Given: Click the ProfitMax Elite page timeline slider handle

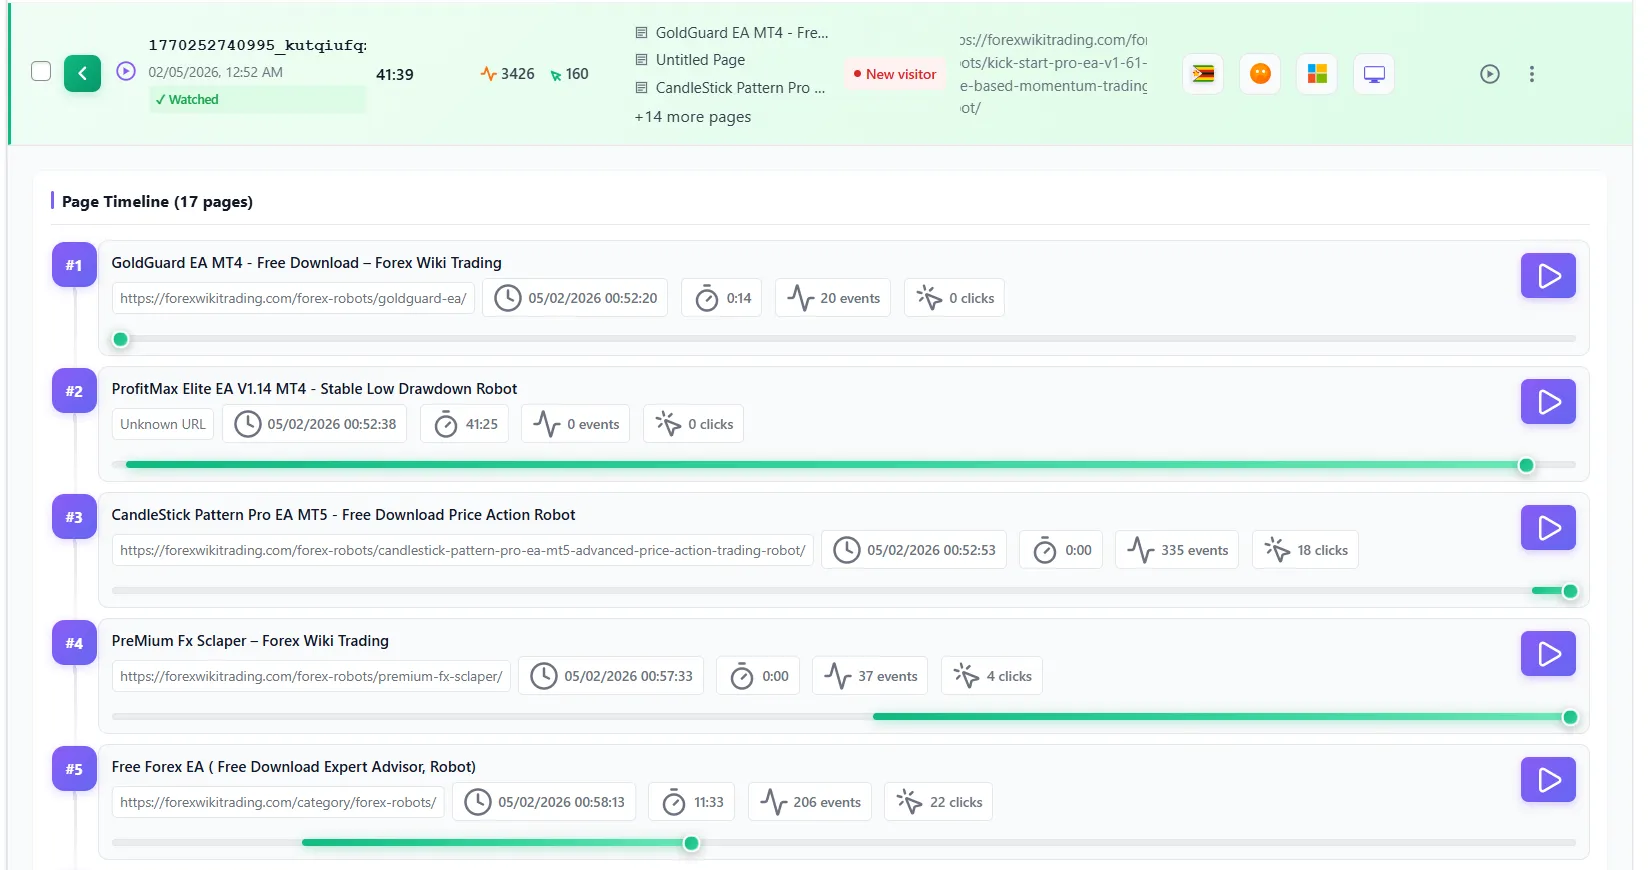Looking at the screenshot, I should point(1526,465).
